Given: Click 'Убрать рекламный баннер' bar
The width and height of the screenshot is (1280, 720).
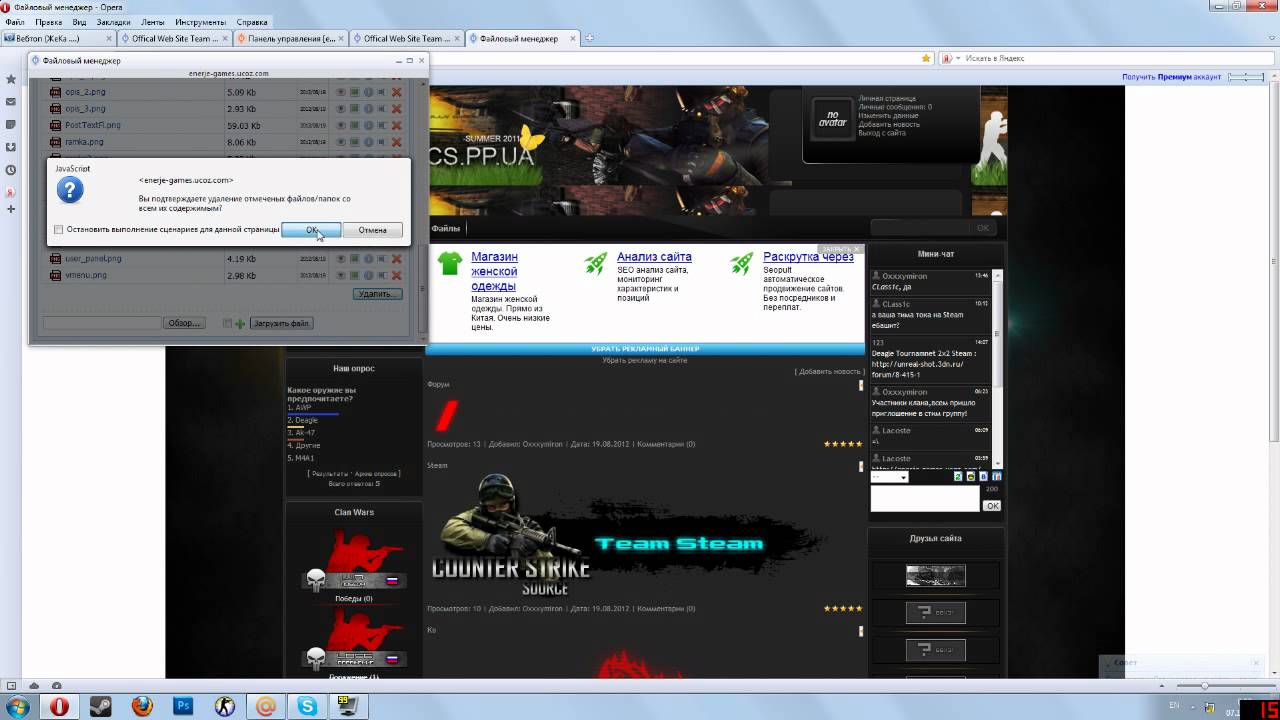Looking at the screenshot, I should (x=645, y=348).
